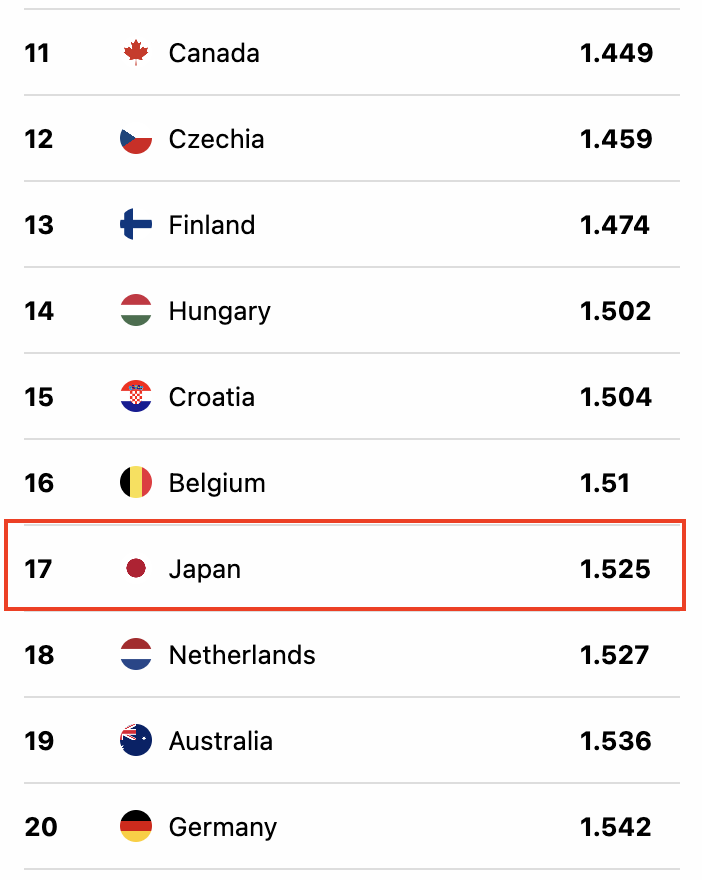The image size is (702, 880).
Task: Click Belgium's score value 1.51
Action: coord(605,483)
